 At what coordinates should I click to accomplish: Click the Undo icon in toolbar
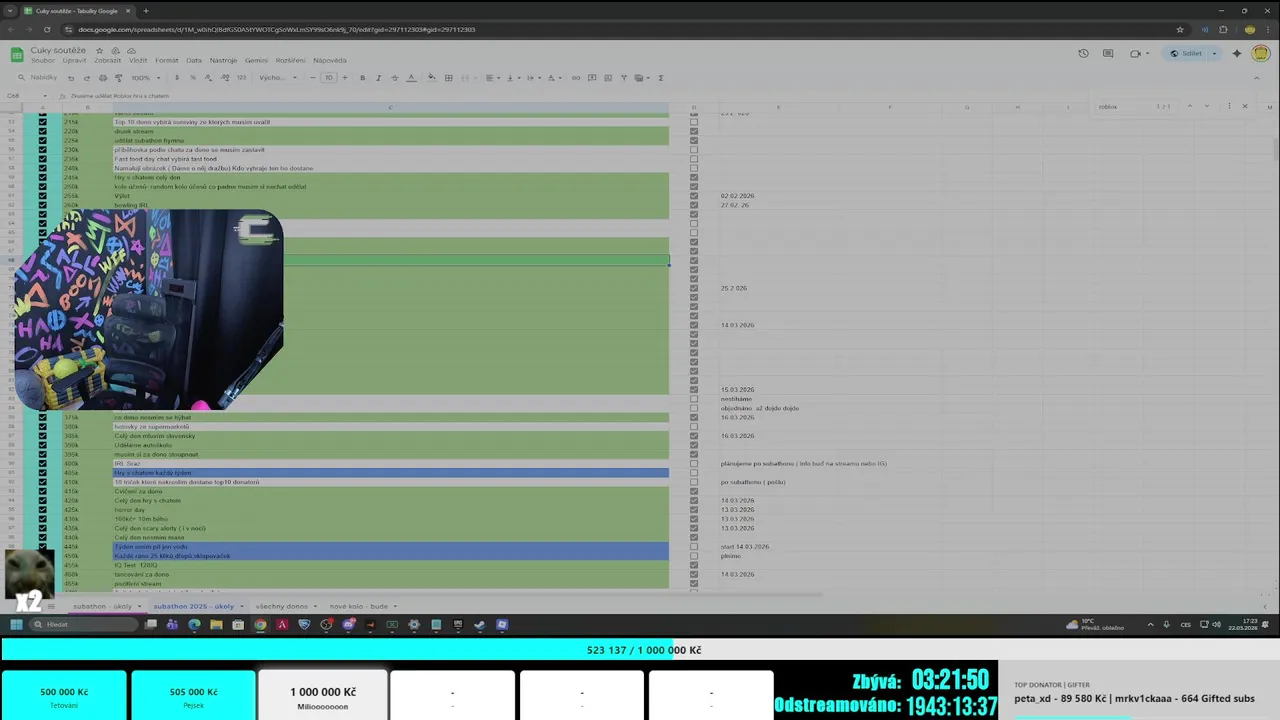coord(72,78)
